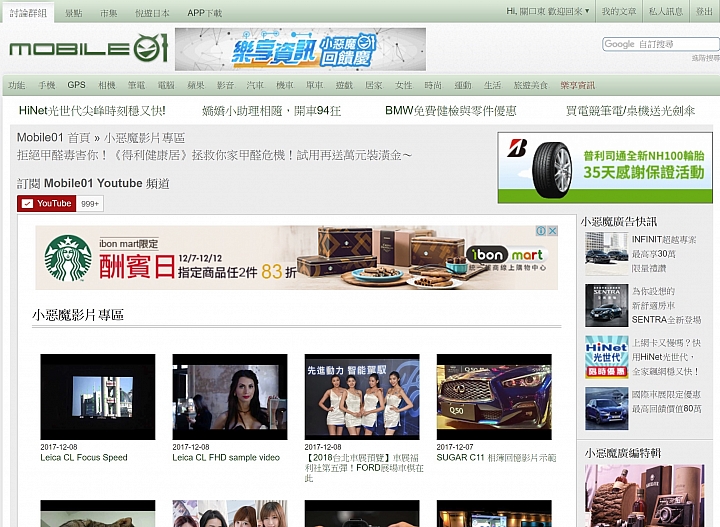720x527 pixels.
Task: Open the Leica CL FHD sample video thumbnail
Action: click(230, 397)
